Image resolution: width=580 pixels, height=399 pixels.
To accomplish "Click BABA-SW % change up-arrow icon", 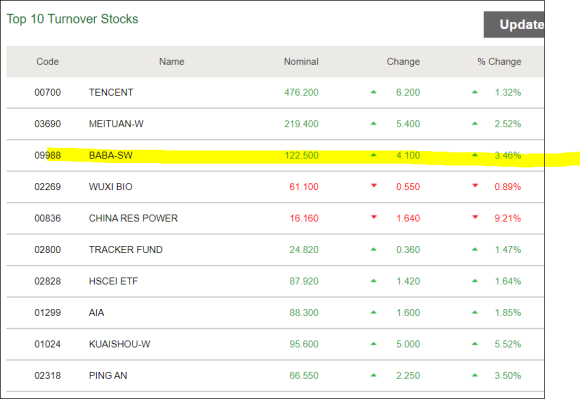I will [475, 155].
